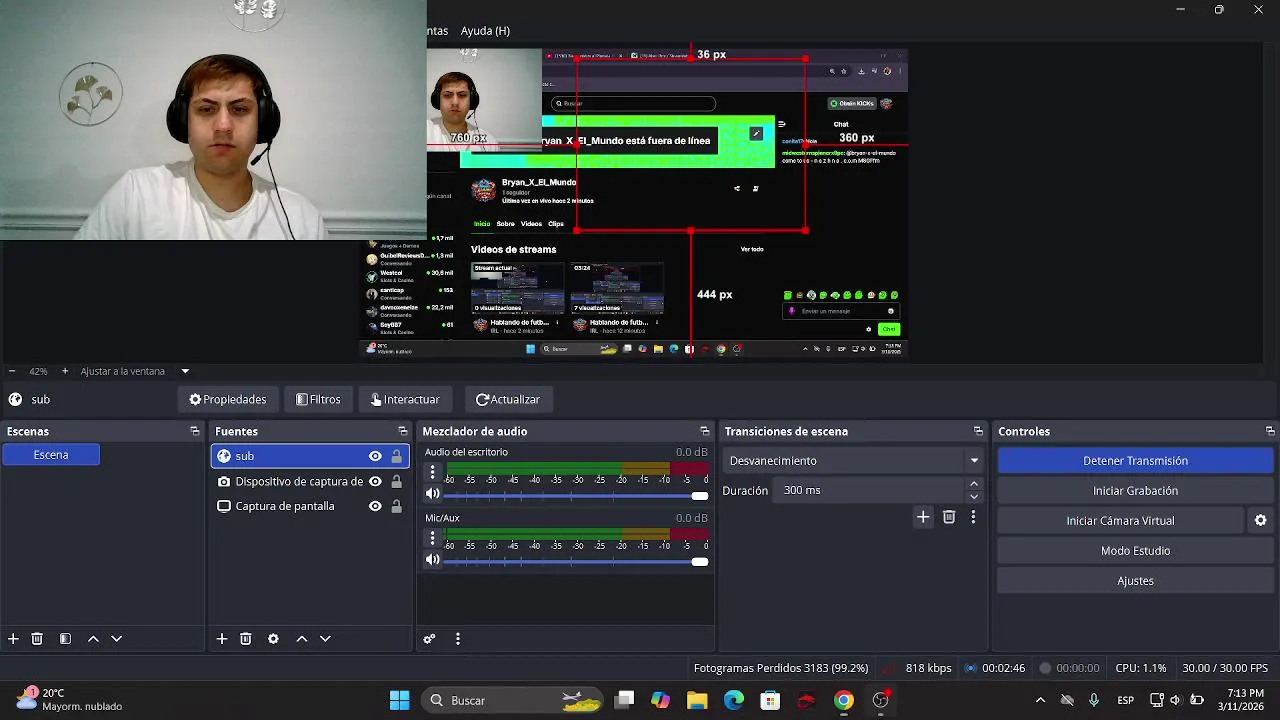Adjust the Mic/Aux volume slider
This screenshot has height=720, width=1280.
(576, 561)
